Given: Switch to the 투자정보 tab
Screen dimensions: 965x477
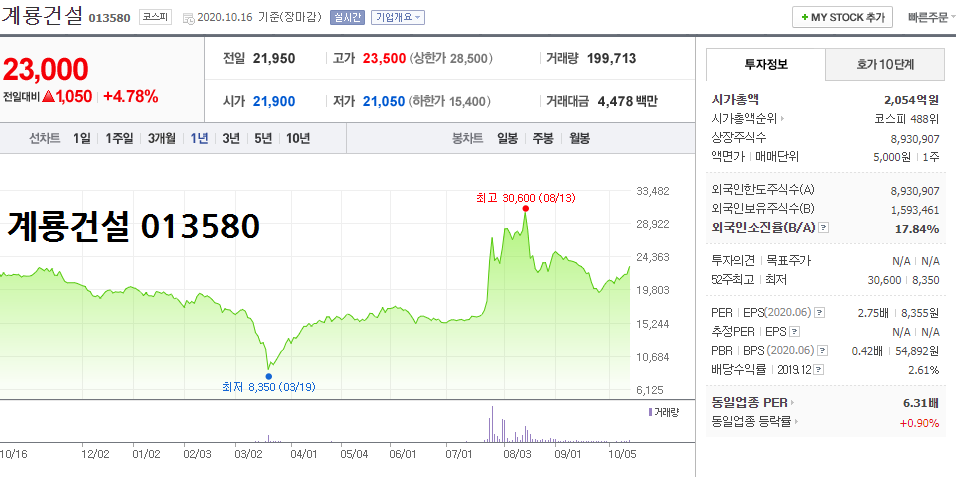Looking at the screenshot, I should [x=766, y=64].
